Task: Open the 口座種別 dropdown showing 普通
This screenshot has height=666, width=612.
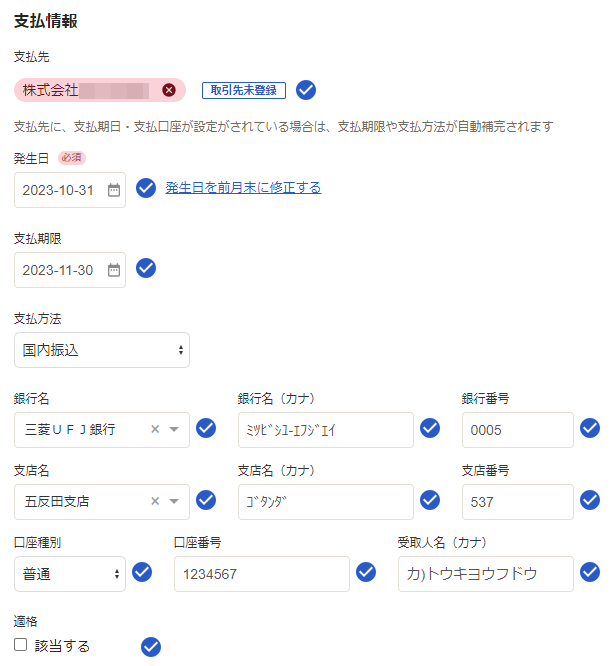Action: tap(70, 574)
